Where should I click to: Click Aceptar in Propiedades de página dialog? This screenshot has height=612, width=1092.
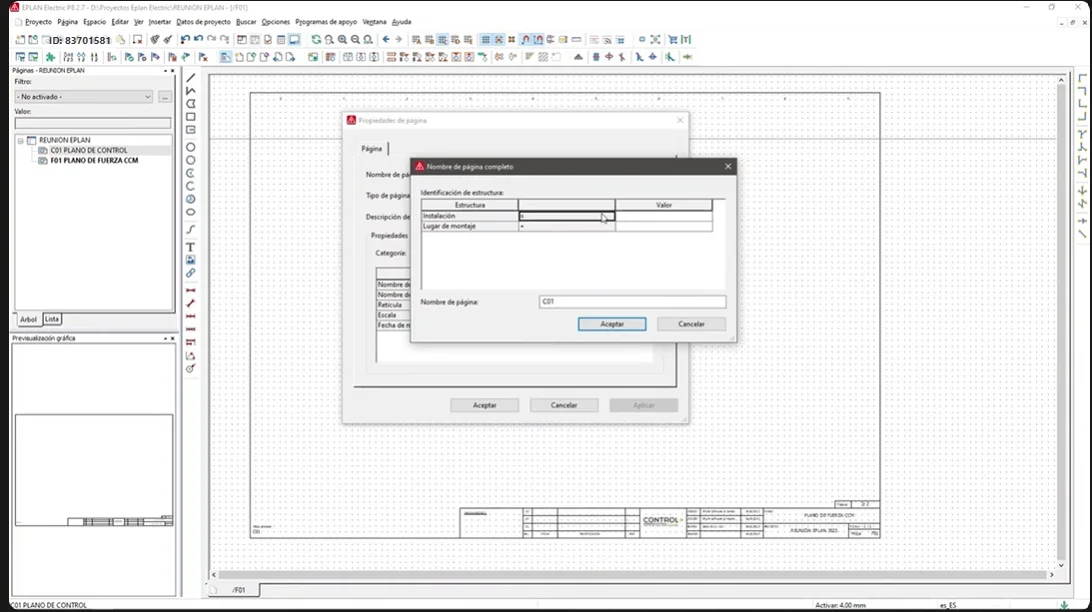click(x=485, y=405)
